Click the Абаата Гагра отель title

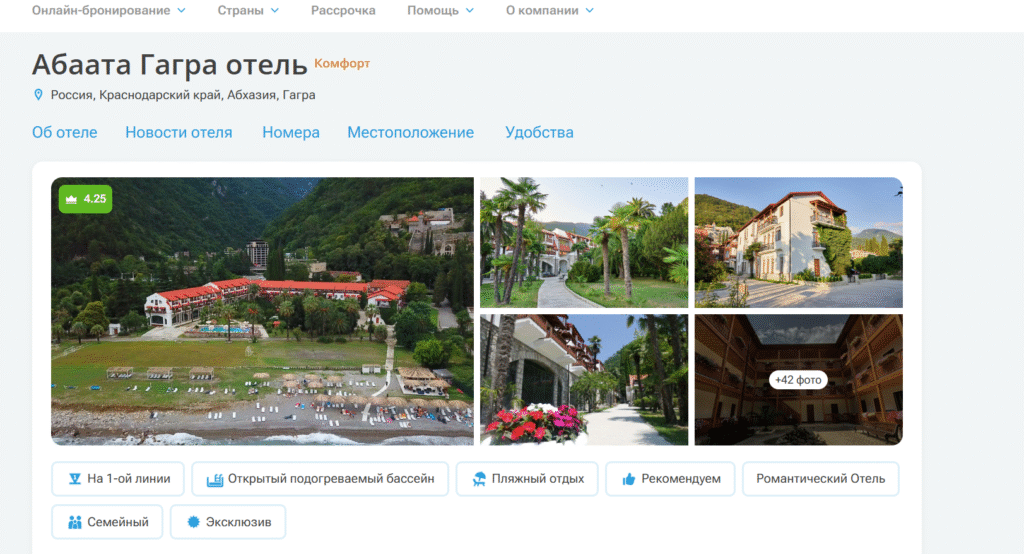170,65
